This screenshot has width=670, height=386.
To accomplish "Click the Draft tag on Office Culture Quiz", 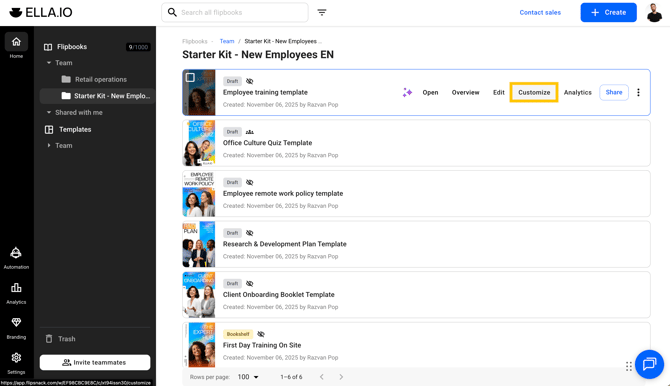I will (232, 132).
